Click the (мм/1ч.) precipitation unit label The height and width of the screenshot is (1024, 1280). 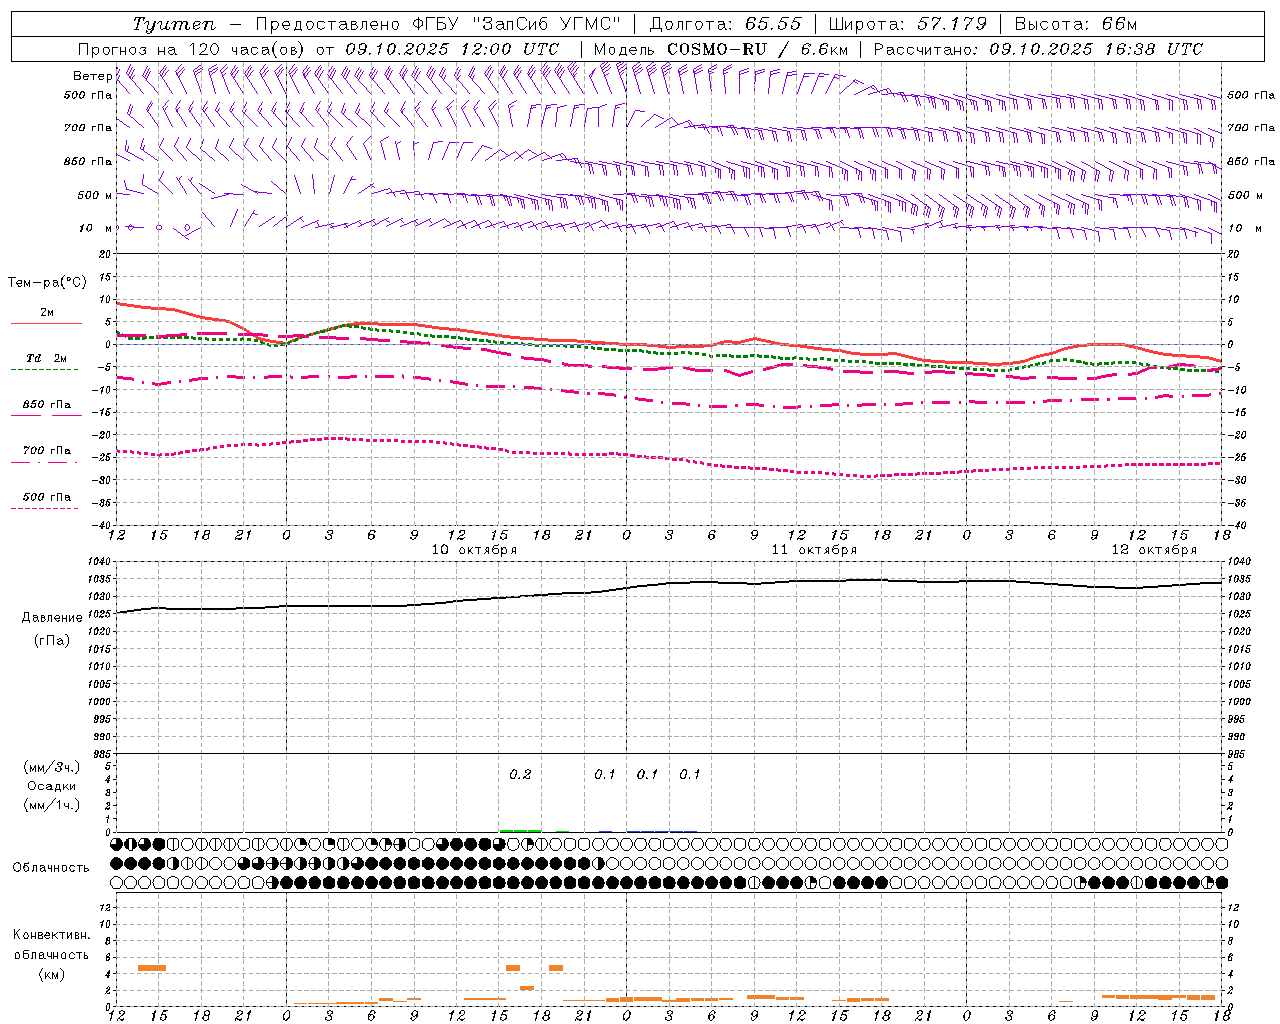[52, 805]
